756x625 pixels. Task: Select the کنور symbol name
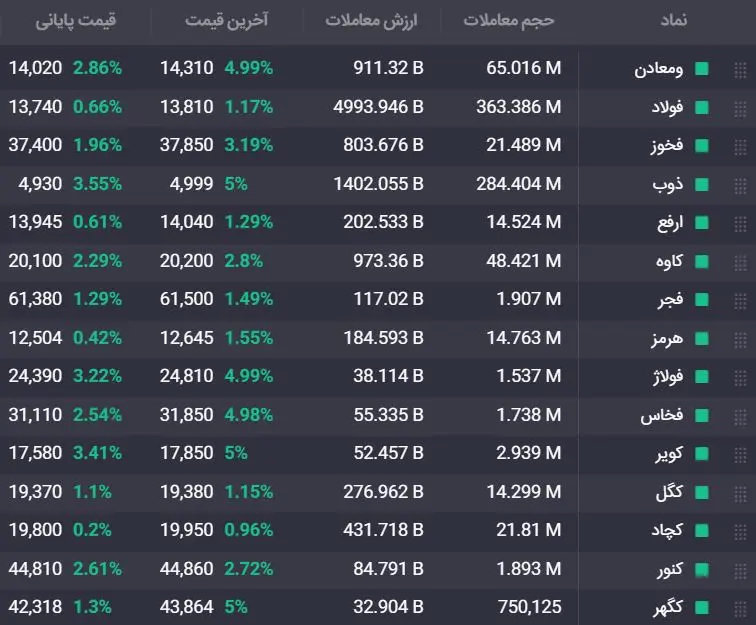[x=670, y=570]
